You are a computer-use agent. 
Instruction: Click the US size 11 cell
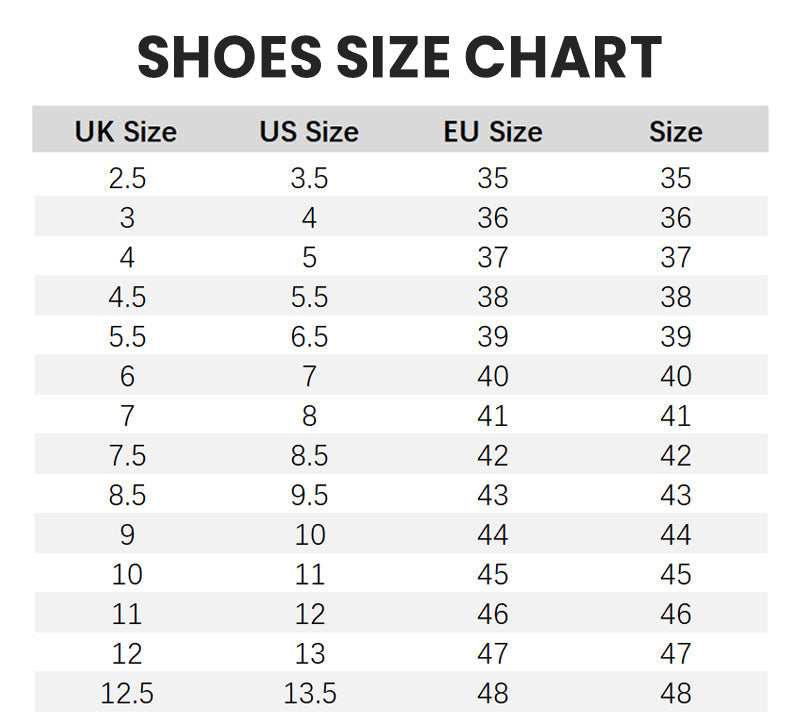coord(310,575)
